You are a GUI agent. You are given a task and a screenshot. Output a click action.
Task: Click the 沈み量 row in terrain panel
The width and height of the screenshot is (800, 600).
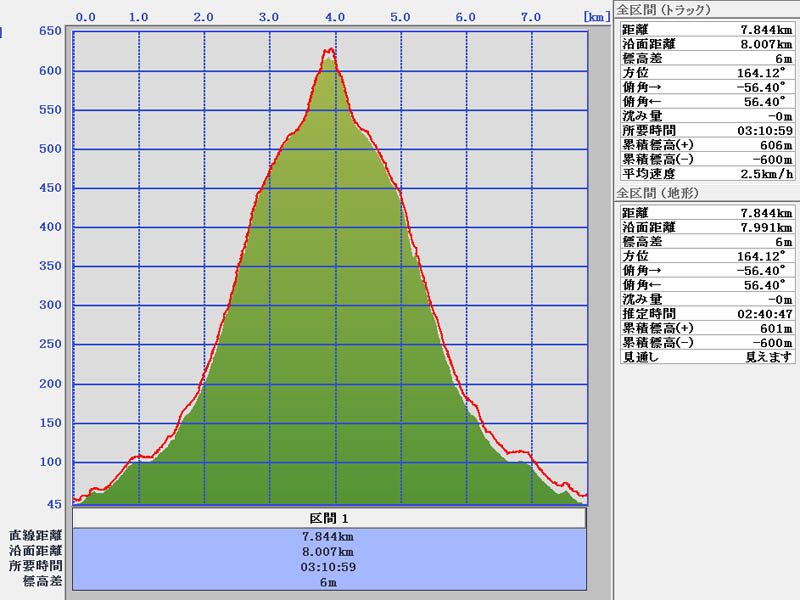(707, 299)
